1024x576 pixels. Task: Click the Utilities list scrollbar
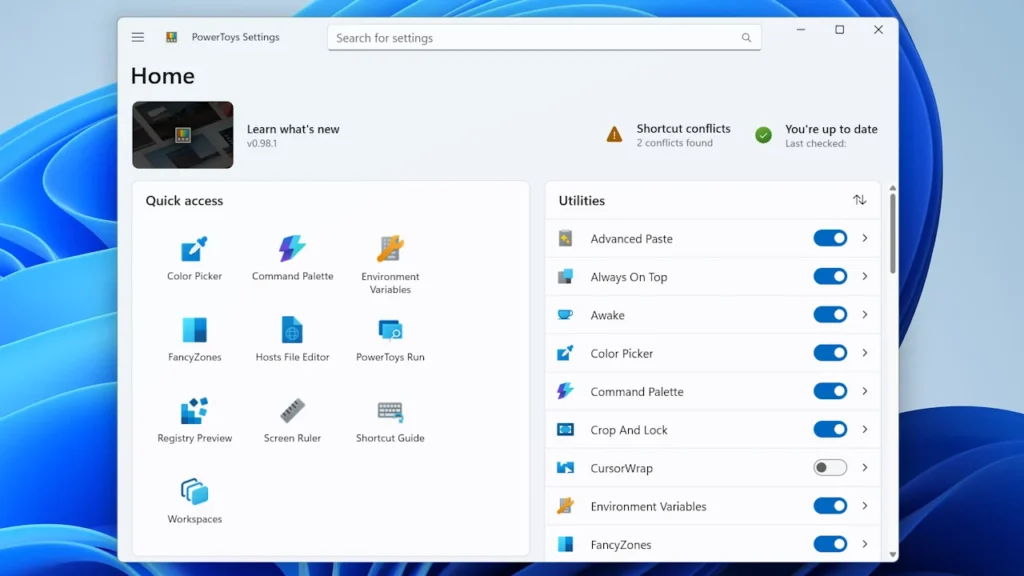click(x=892, y=233)
